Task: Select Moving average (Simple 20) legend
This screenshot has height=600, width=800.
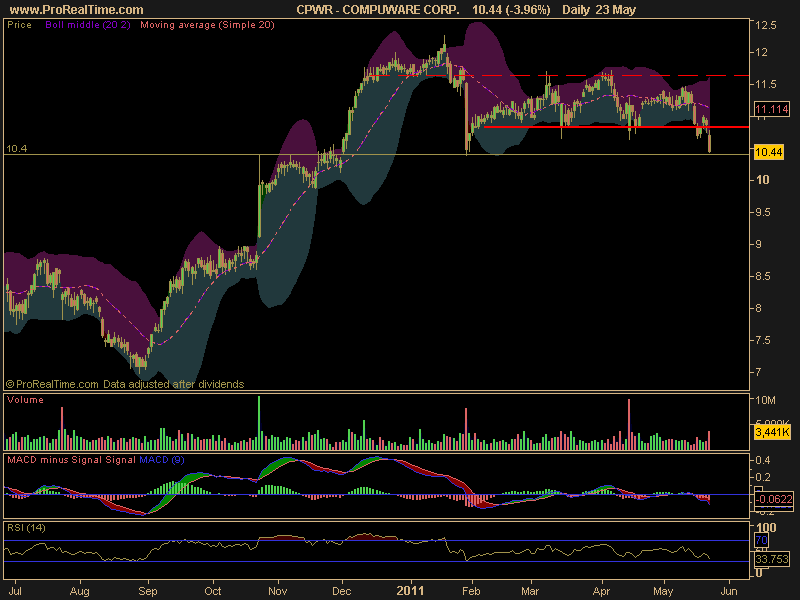Action: [x=207, y=24]
